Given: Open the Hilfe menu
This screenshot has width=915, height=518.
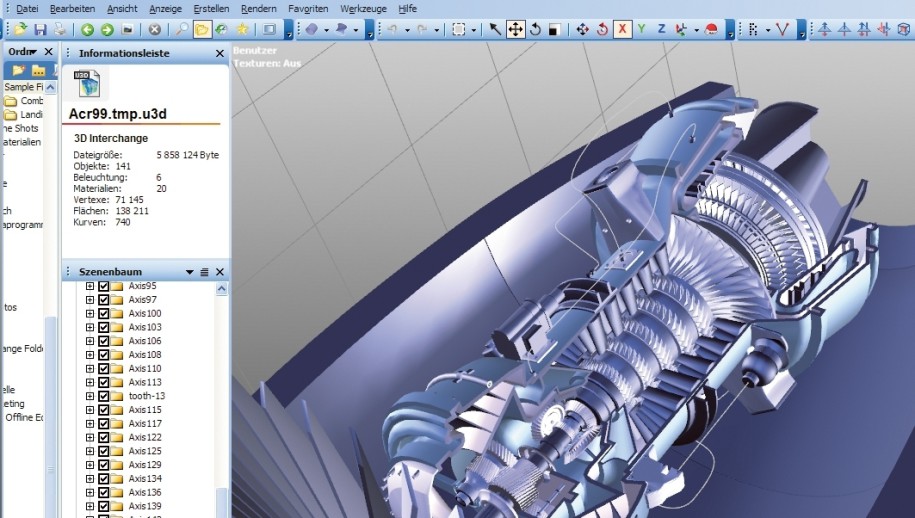Looking at the screenshot, I should (x=407, y=9).
